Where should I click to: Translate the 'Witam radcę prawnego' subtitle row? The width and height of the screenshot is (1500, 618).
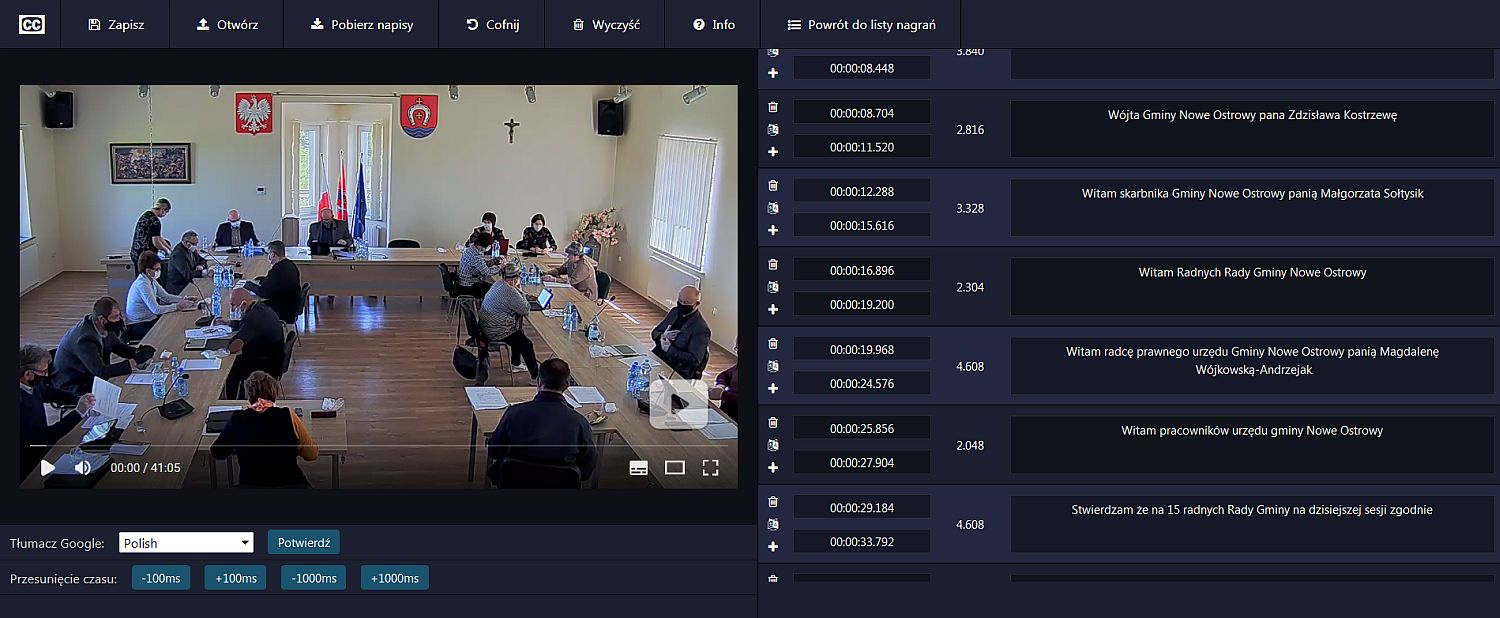coord(772,366)
